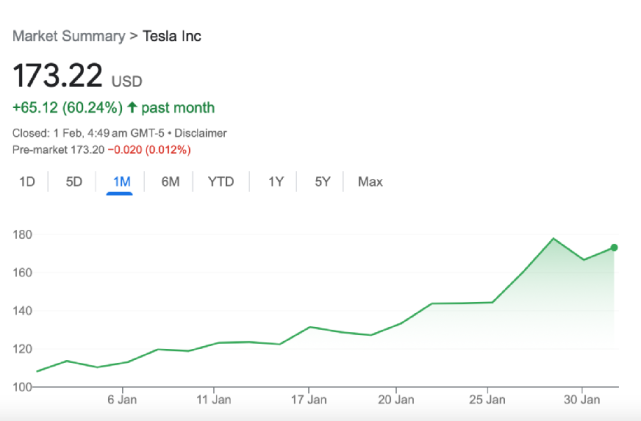641x421 pixels.
Task: Click the active 1M range tab
Action: [121, 181]
